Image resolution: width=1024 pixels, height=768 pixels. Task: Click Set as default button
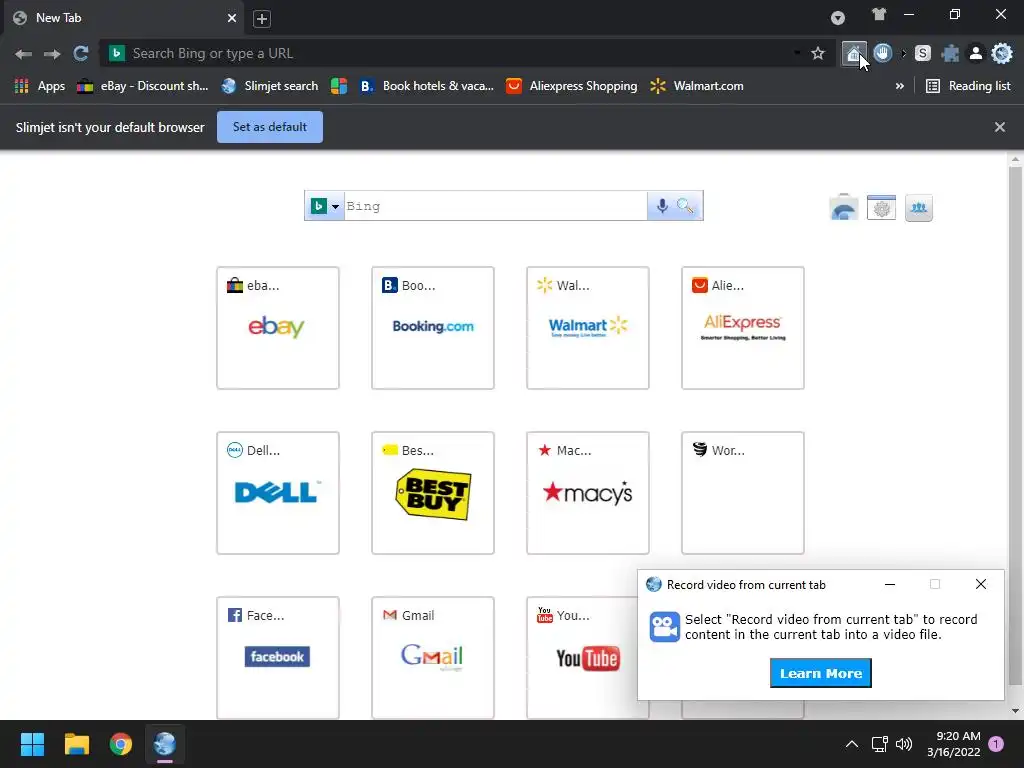[x=270, y=127]
